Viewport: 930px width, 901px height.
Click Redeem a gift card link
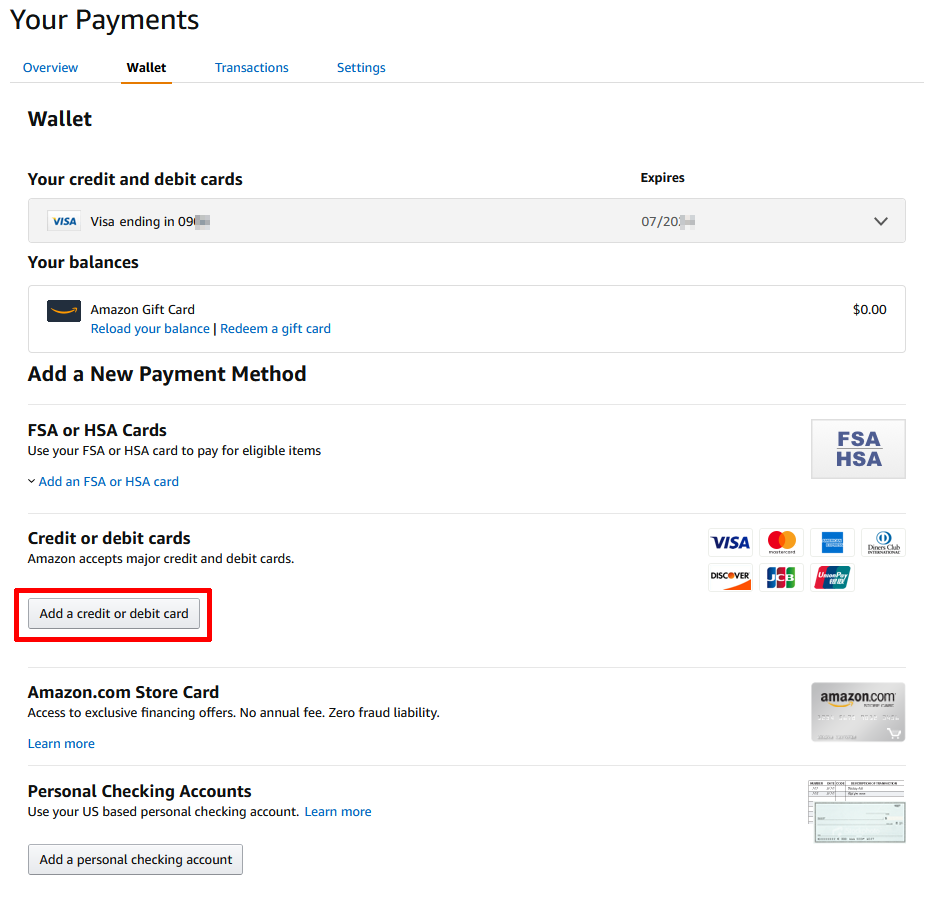pos(276,329)
